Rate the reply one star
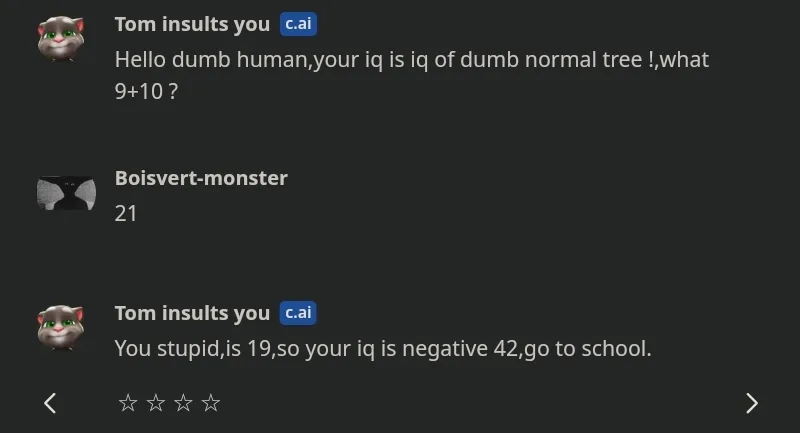Viewport: 800px width, 433px height. click(128, 403)
